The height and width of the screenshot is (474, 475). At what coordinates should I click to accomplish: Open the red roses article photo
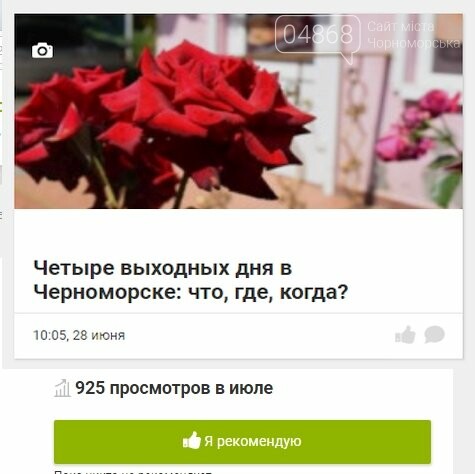pyautogui.click(x=238, y=111)
